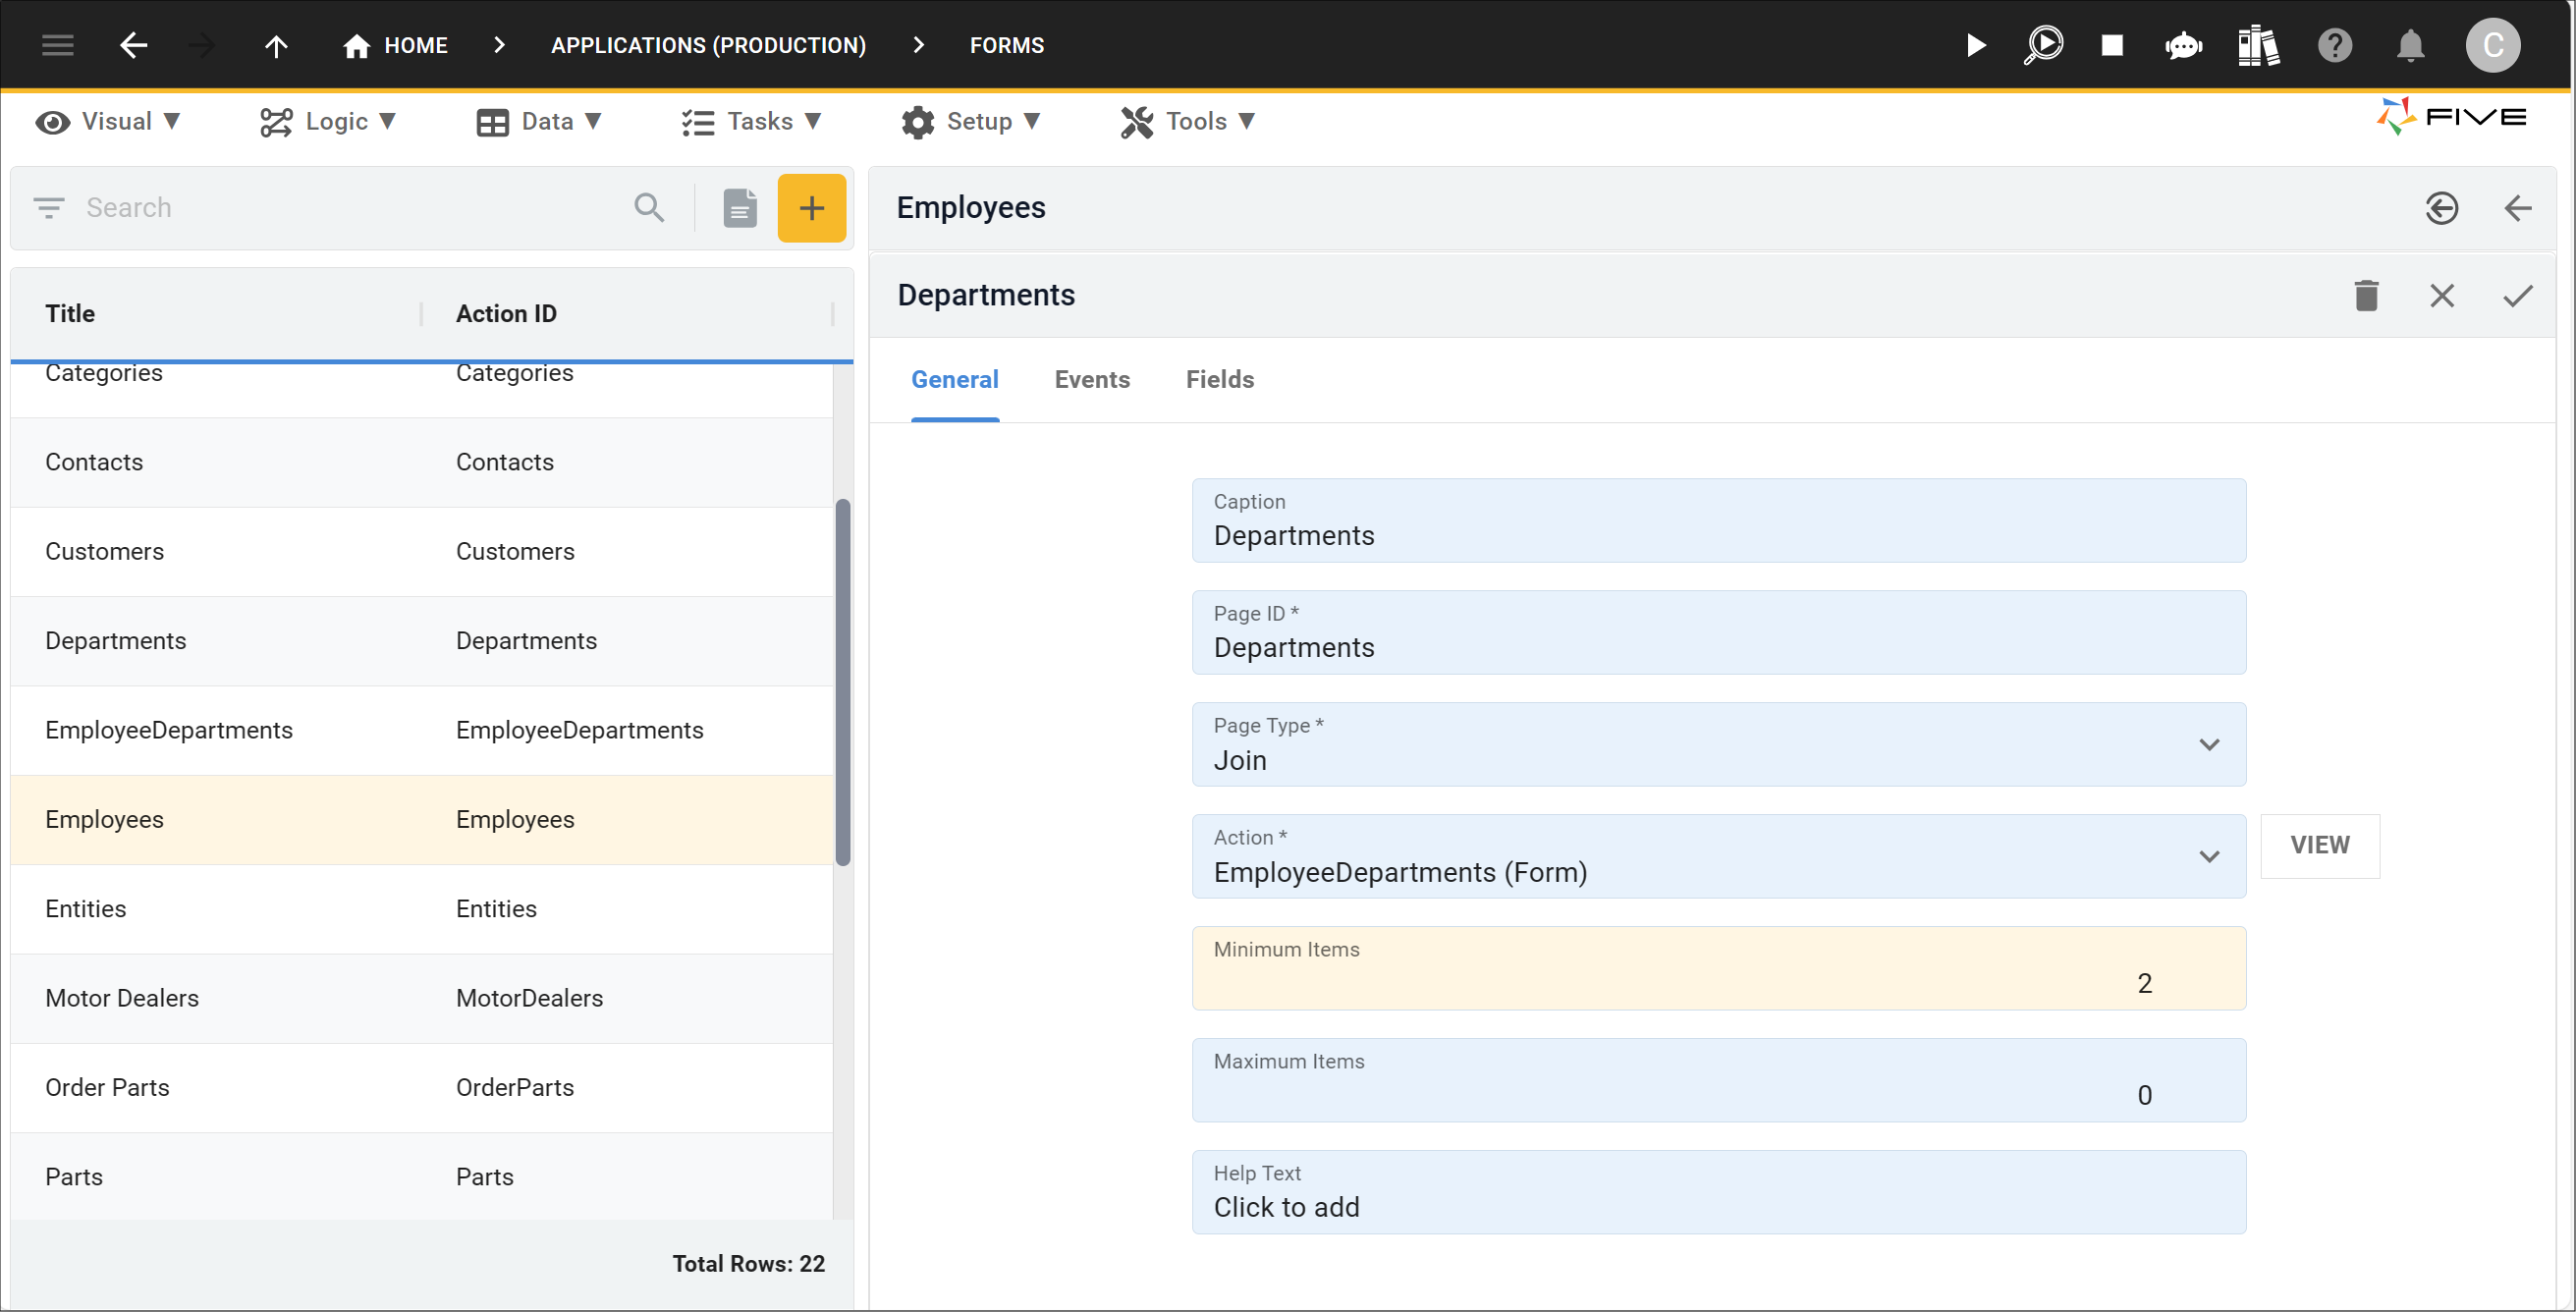The width and height of the screenshot is (2576, 1312).
Task: Select the Customers row
Action: (421, 551)
